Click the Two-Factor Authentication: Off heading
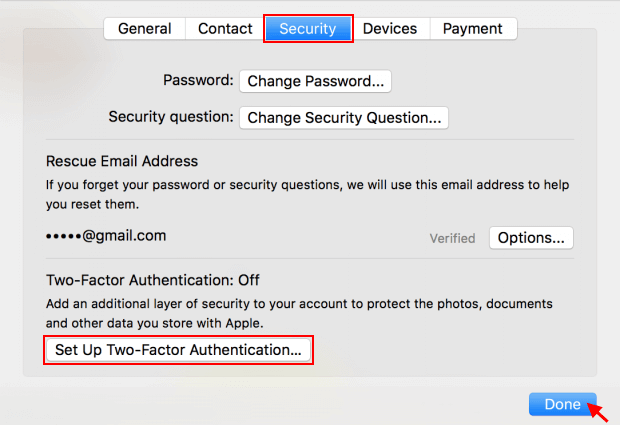620x425 pixels. tap(153, 280)
